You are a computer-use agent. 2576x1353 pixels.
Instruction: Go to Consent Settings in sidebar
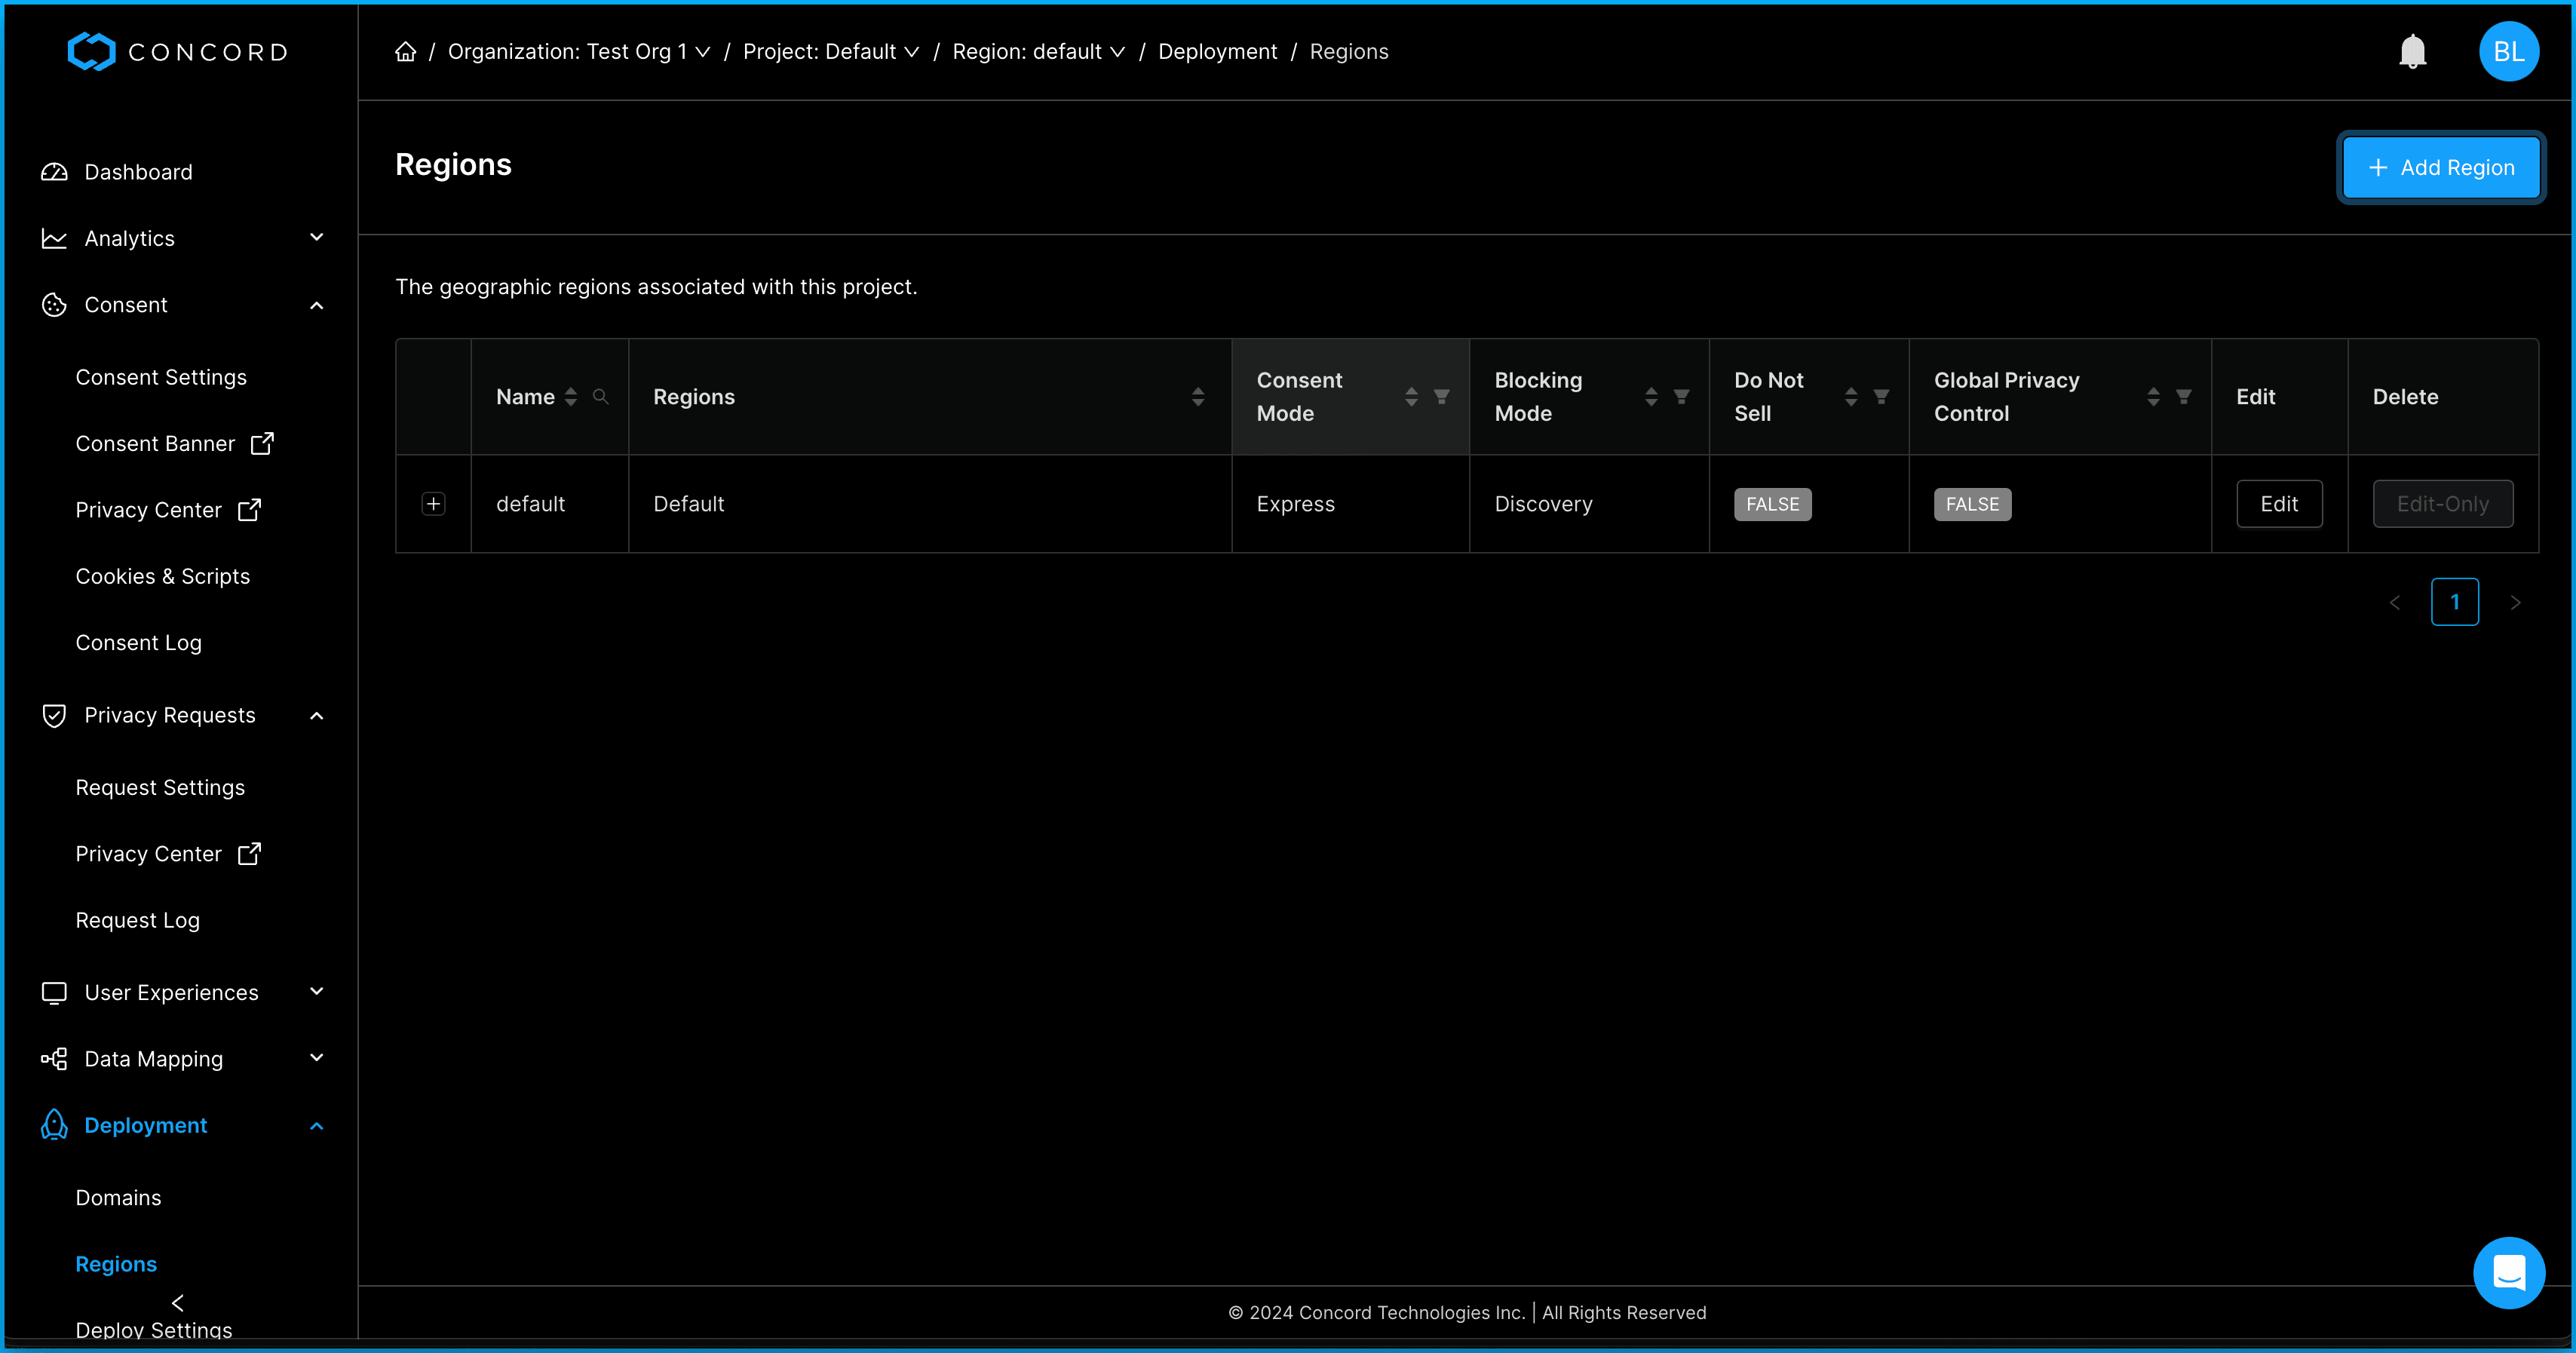(x=161, y=377)
